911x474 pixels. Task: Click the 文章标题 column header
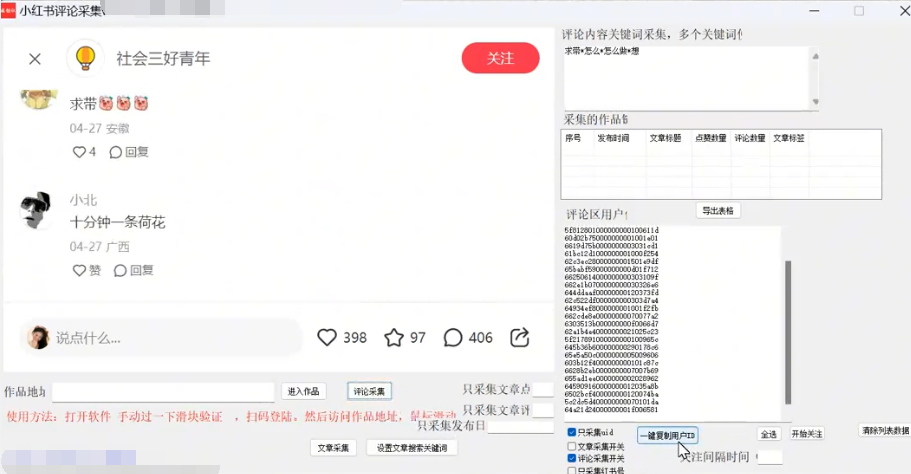pyautogui.click(x=665, y=138)
